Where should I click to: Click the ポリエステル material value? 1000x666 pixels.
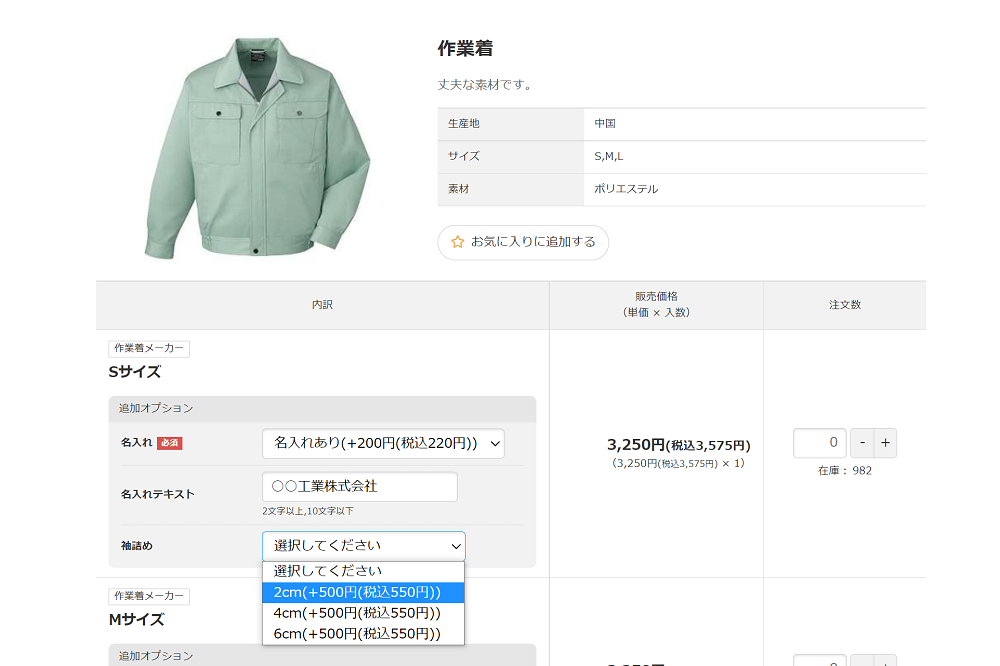[x=626, y=189]
